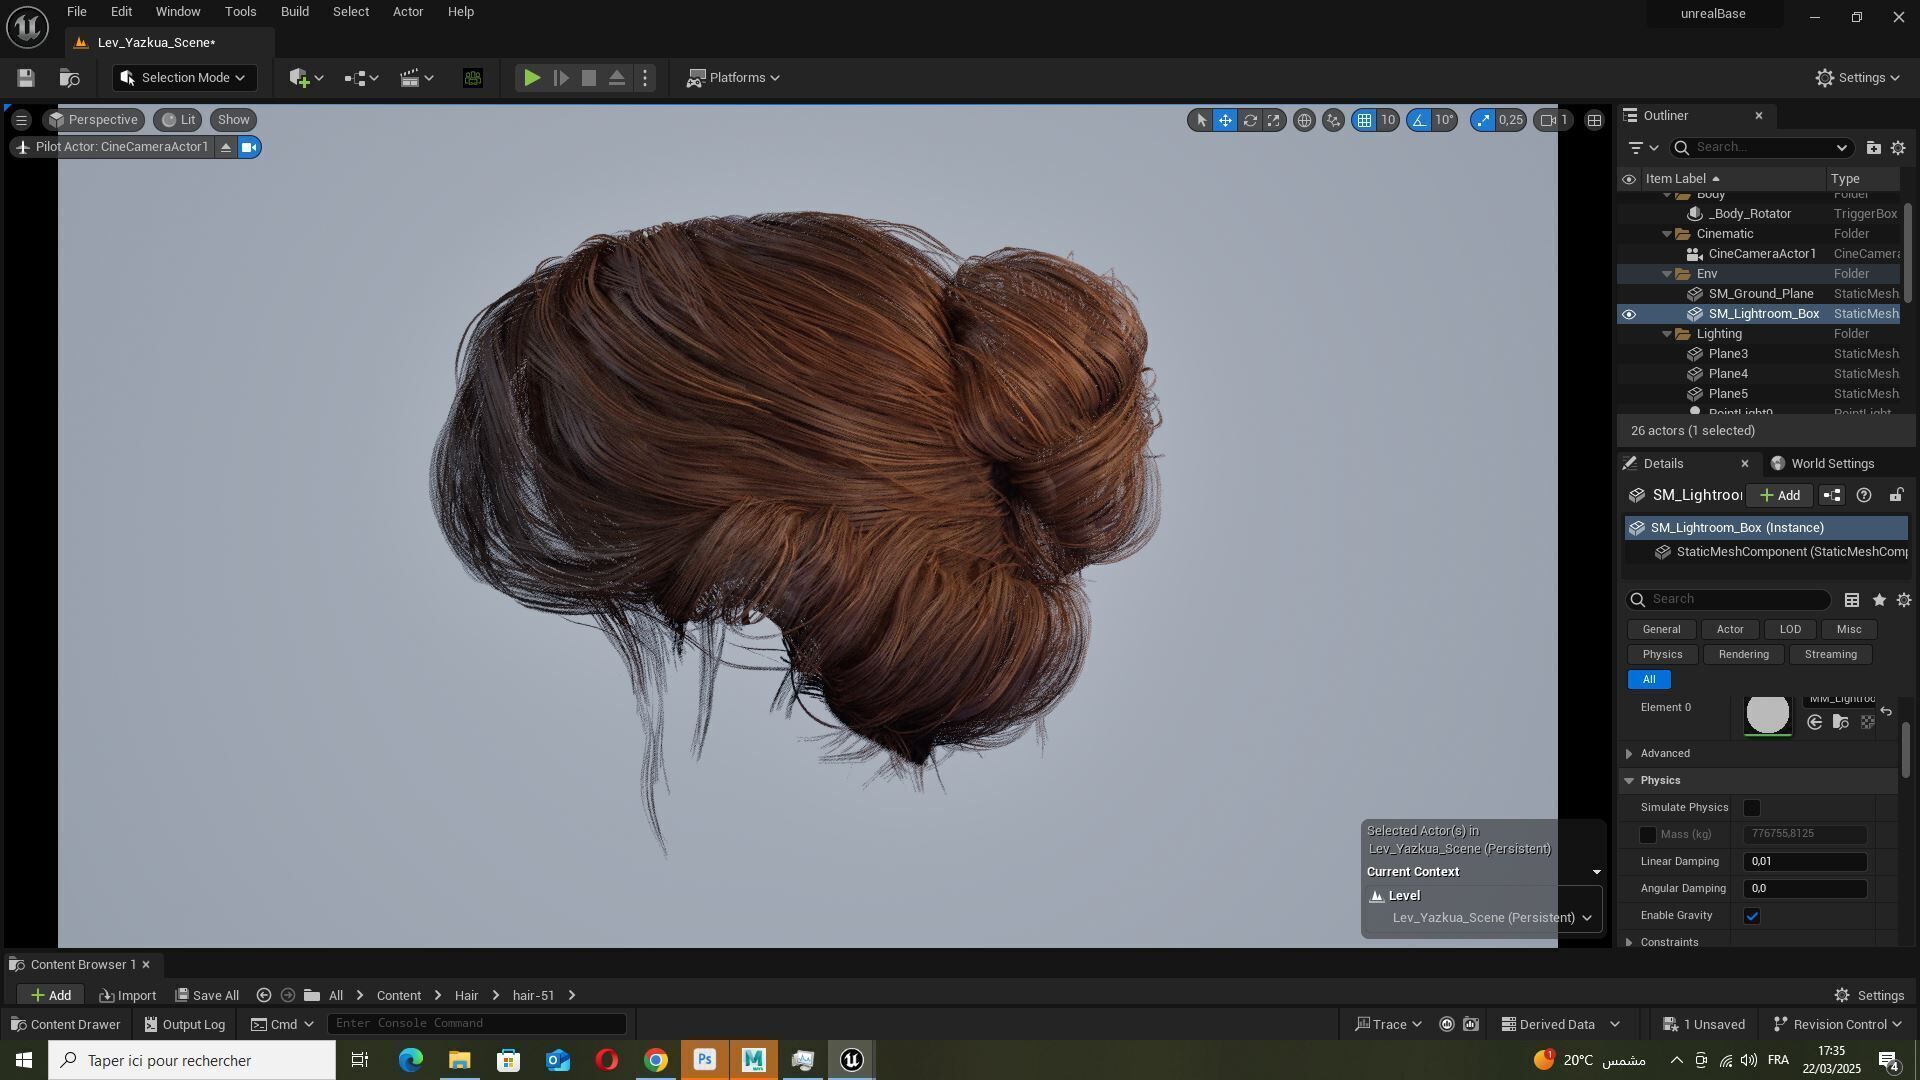Activate the Translate move gizmo tool
1920x1080 pixels.
tap(1225, 120)
